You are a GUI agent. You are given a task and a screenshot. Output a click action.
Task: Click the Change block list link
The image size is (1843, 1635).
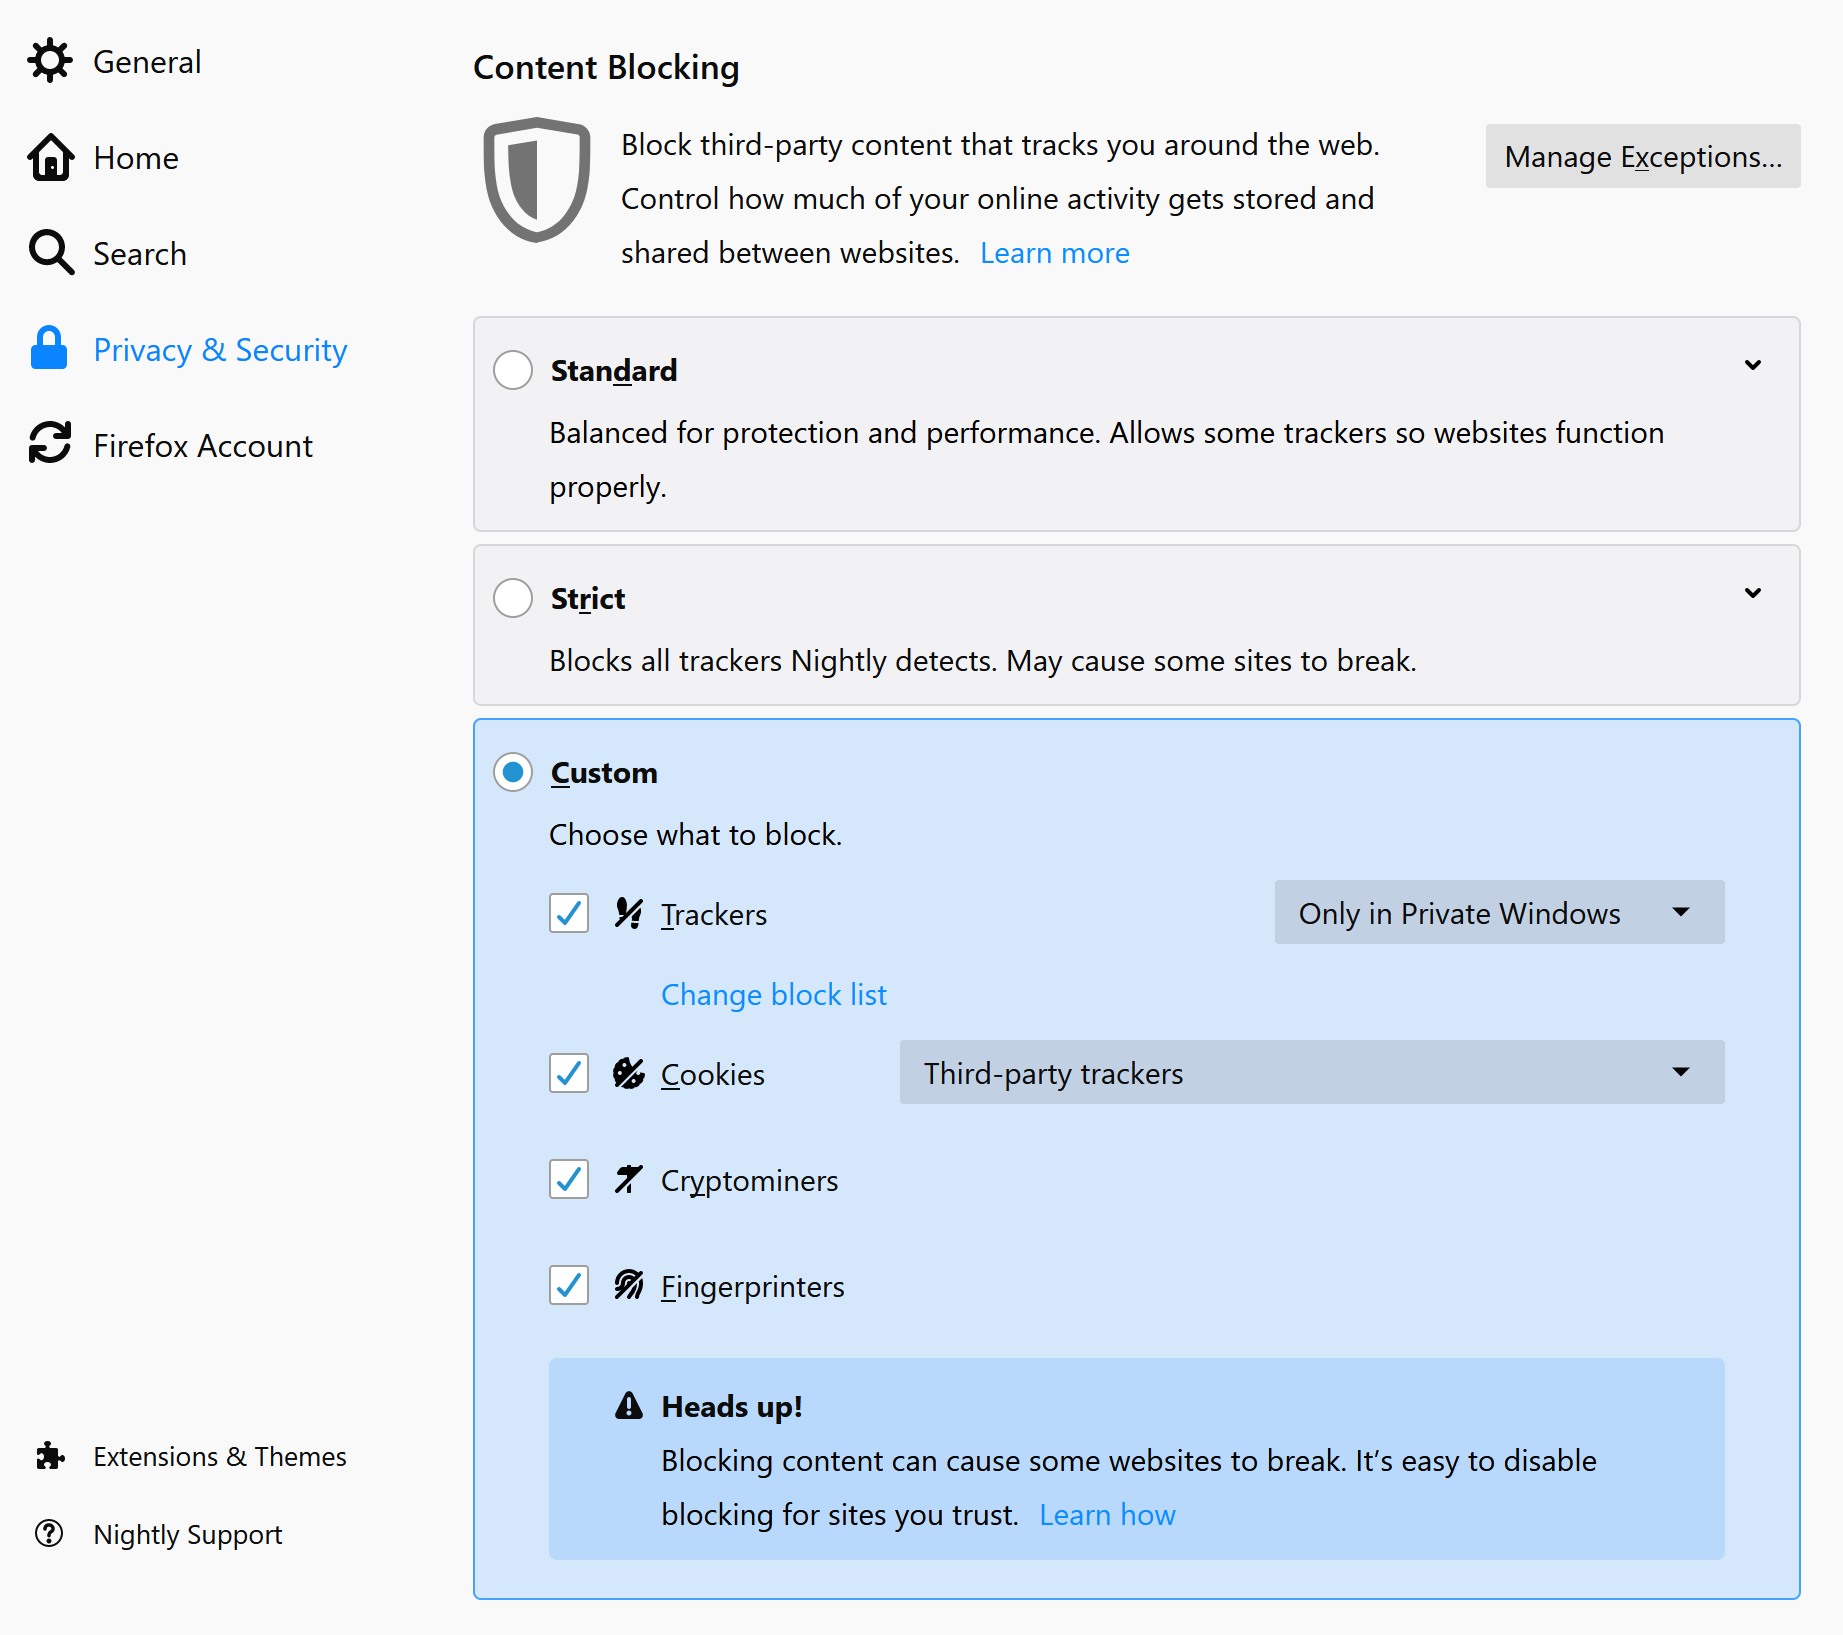coord(774,995)
